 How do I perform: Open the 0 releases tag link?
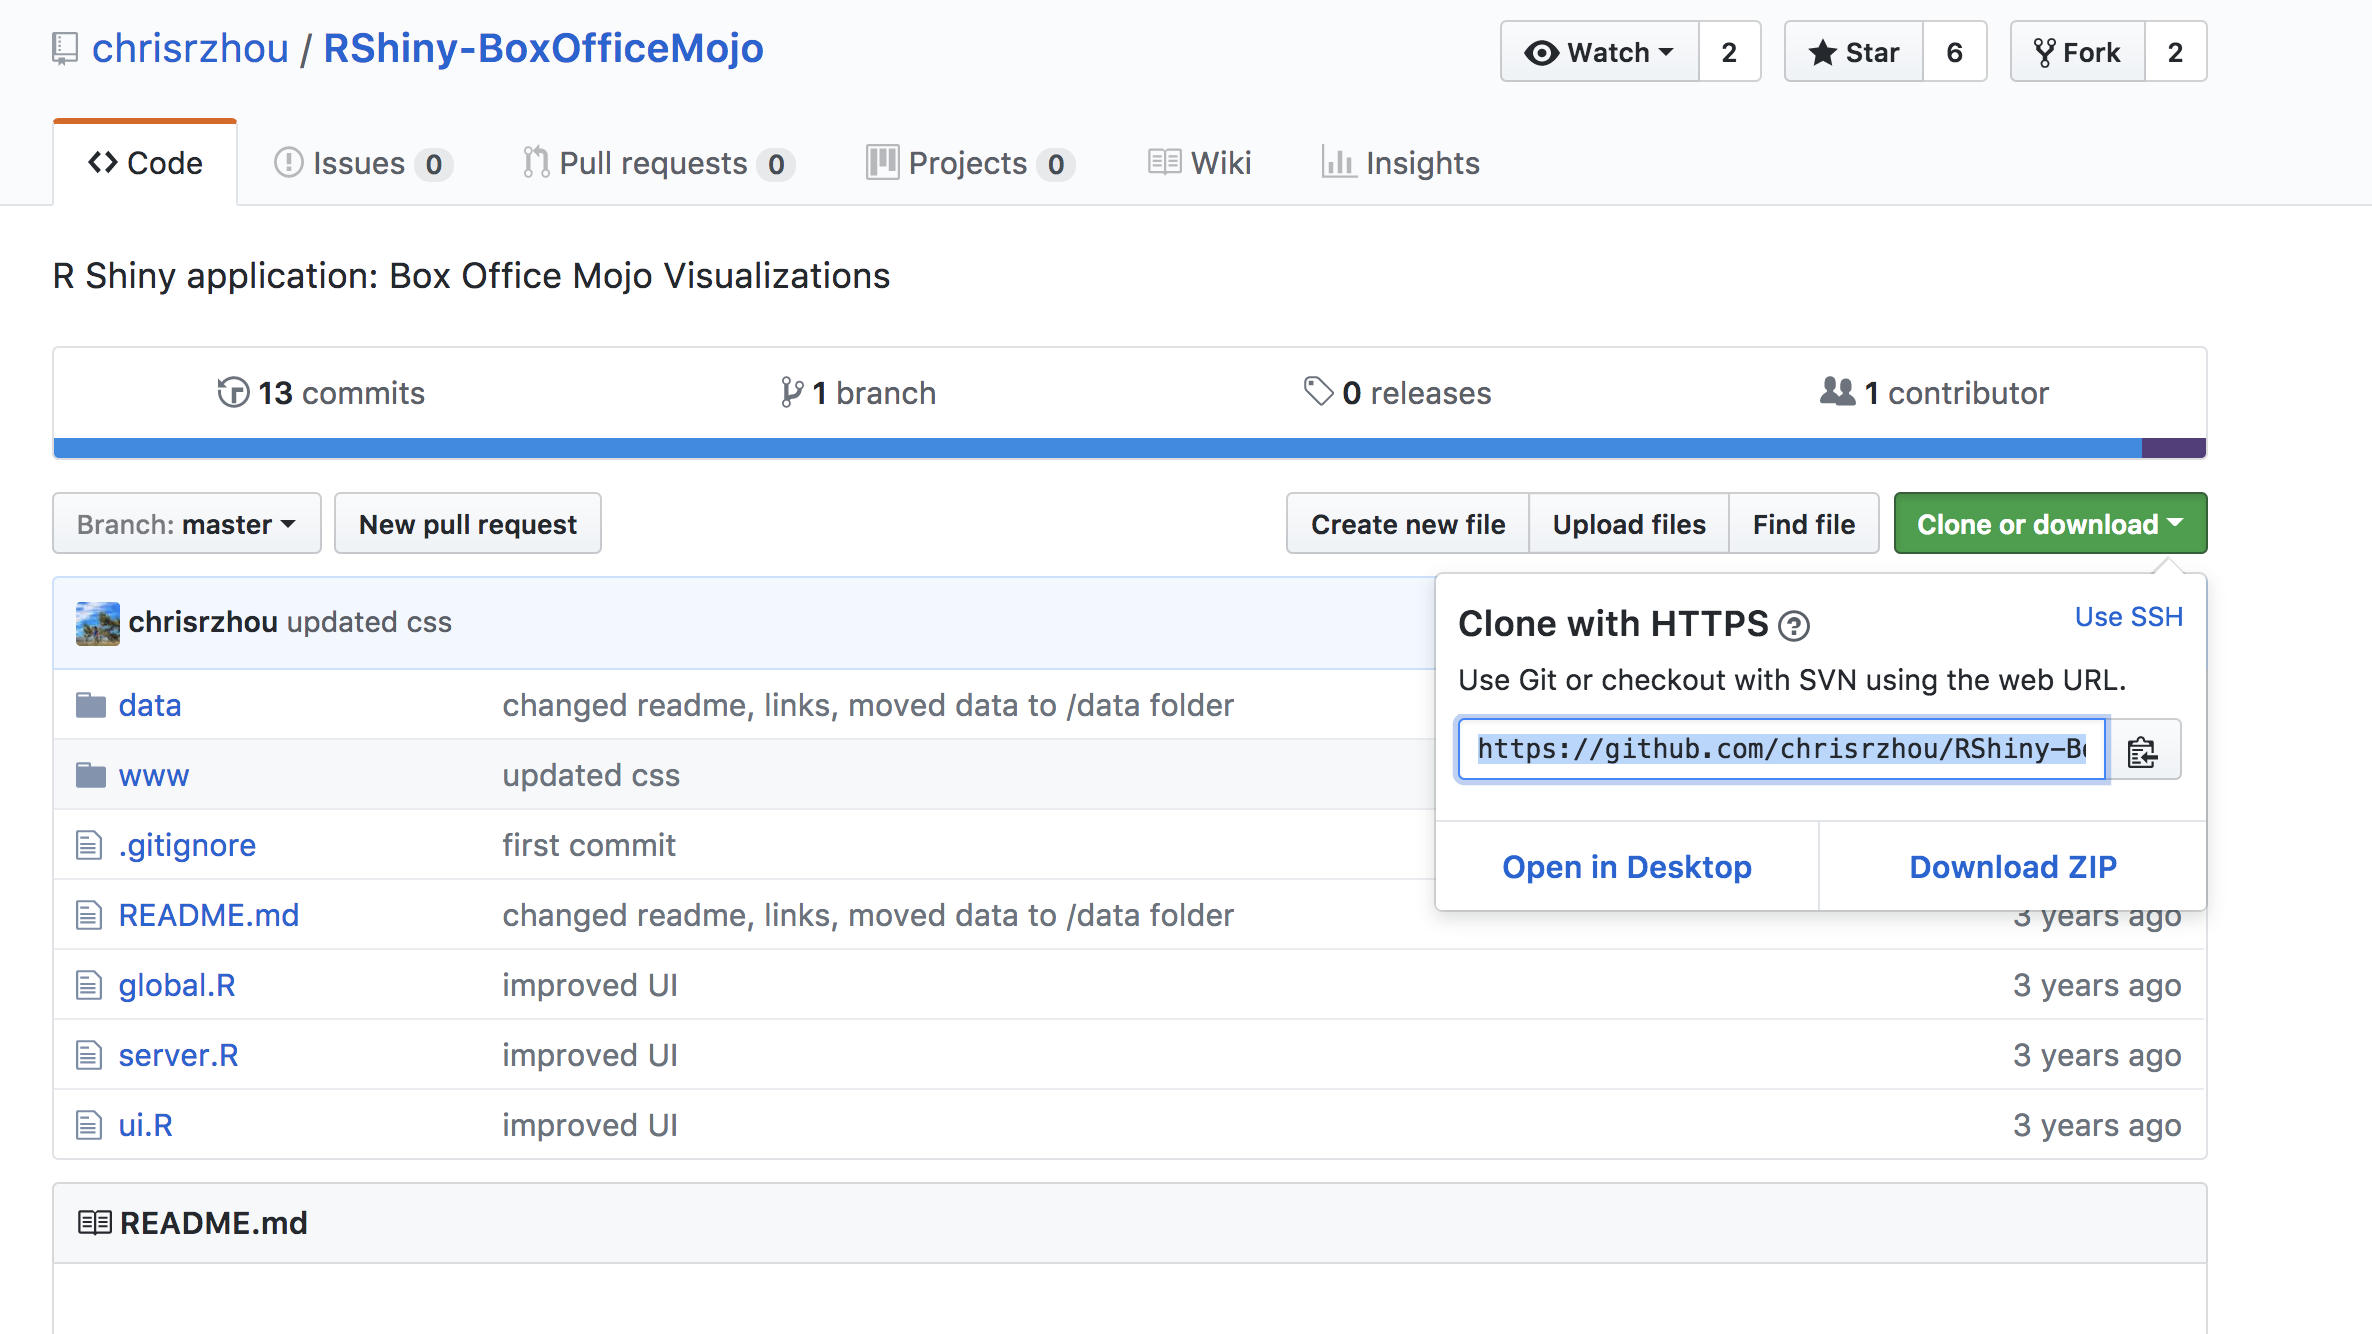point(1398,393)
